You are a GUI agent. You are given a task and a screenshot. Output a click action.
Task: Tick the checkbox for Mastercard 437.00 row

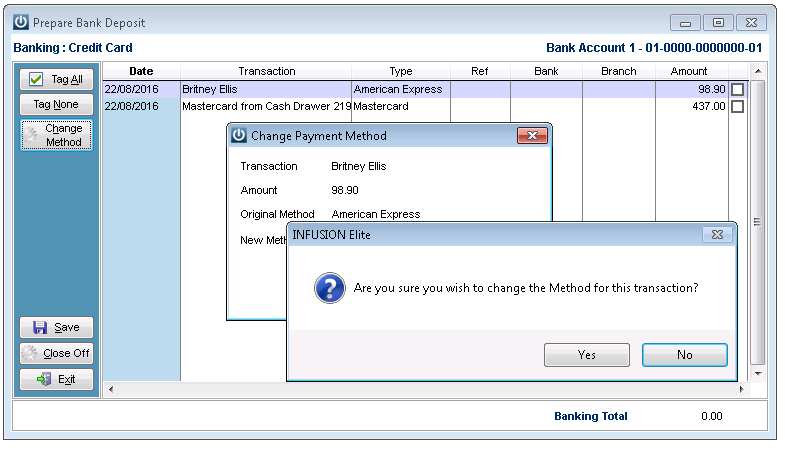(x=737, y=107)
